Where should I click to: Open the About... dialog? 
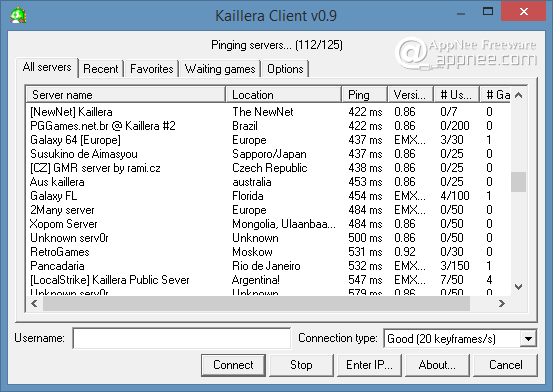tap(437, 365)
